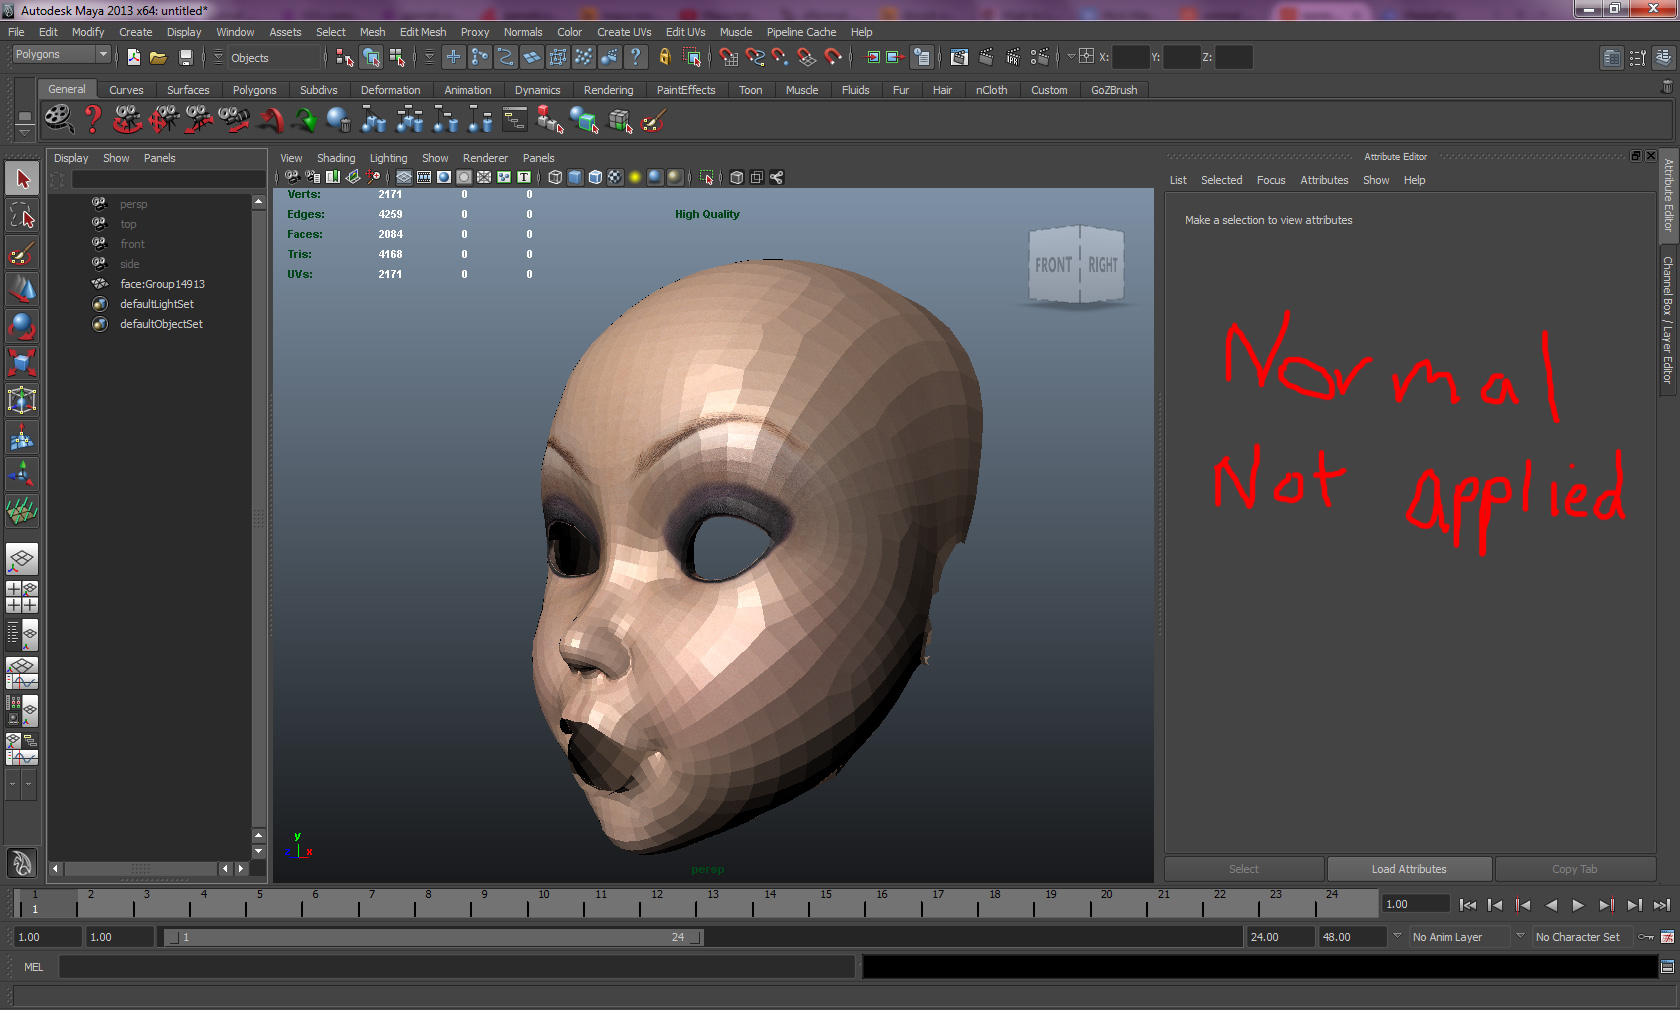Click the sculpt paint brush shelf icon
Image resolution: width=1680 pixels, height=1010 pixels.
(x=653, y=120)
